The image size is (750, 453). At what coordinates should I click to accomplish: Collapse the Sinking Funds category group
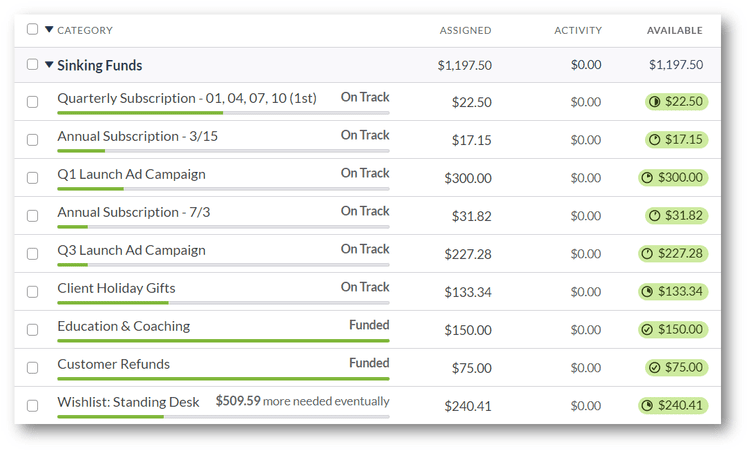pyautogui.click(x=49, y=65)
